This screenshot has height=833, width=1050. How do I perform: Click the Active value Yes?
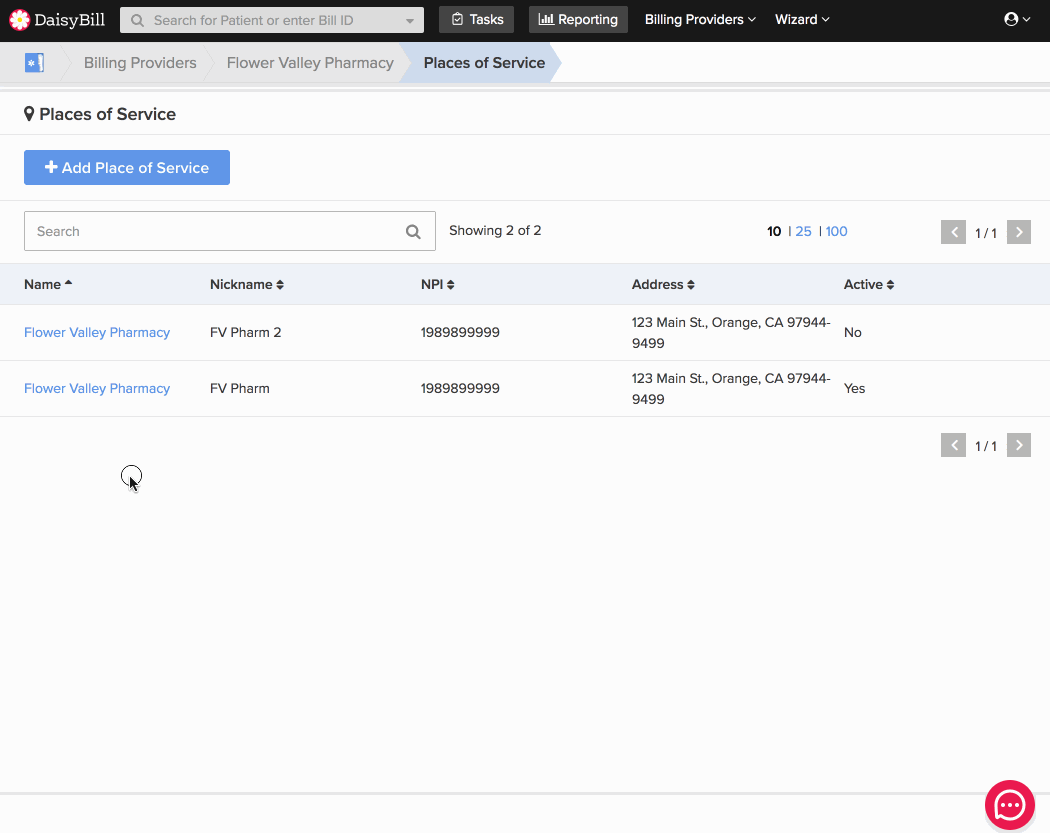coord(854,388)
